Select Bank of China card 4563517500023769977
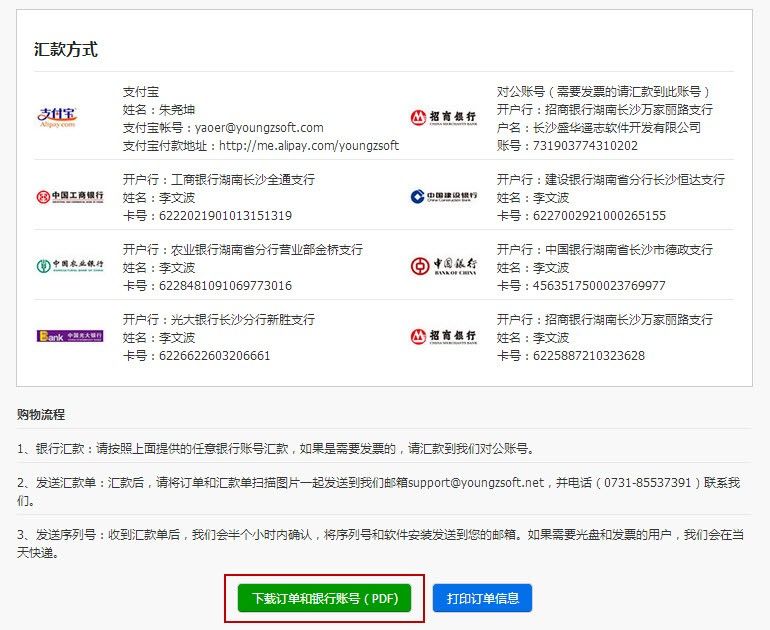The image size is (770, 630). (599, 285)
